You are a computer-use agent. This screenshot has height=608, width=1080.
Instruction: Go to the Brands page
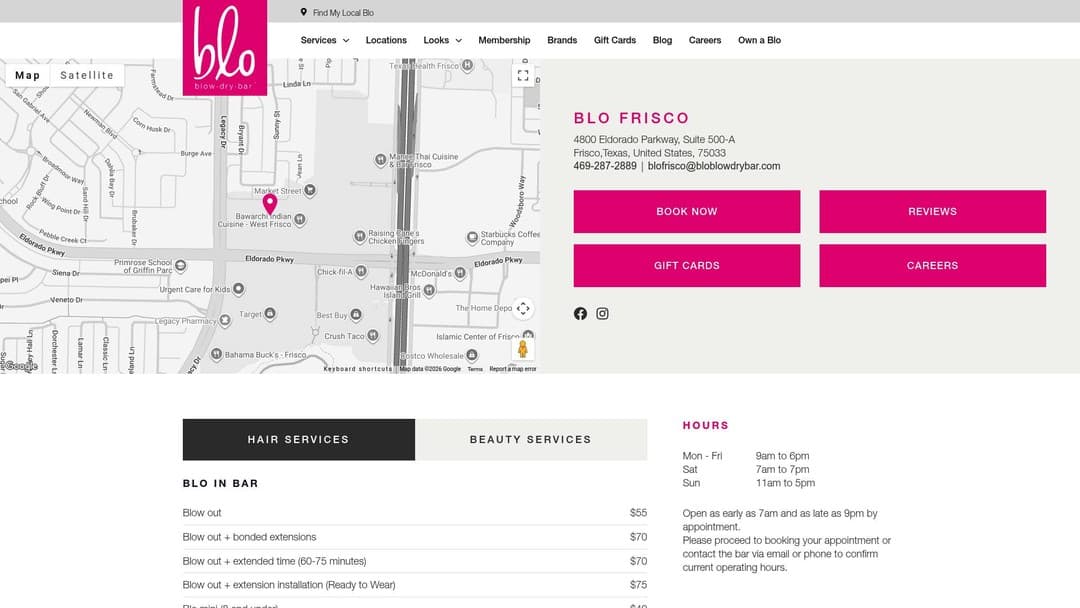point(562,40)
